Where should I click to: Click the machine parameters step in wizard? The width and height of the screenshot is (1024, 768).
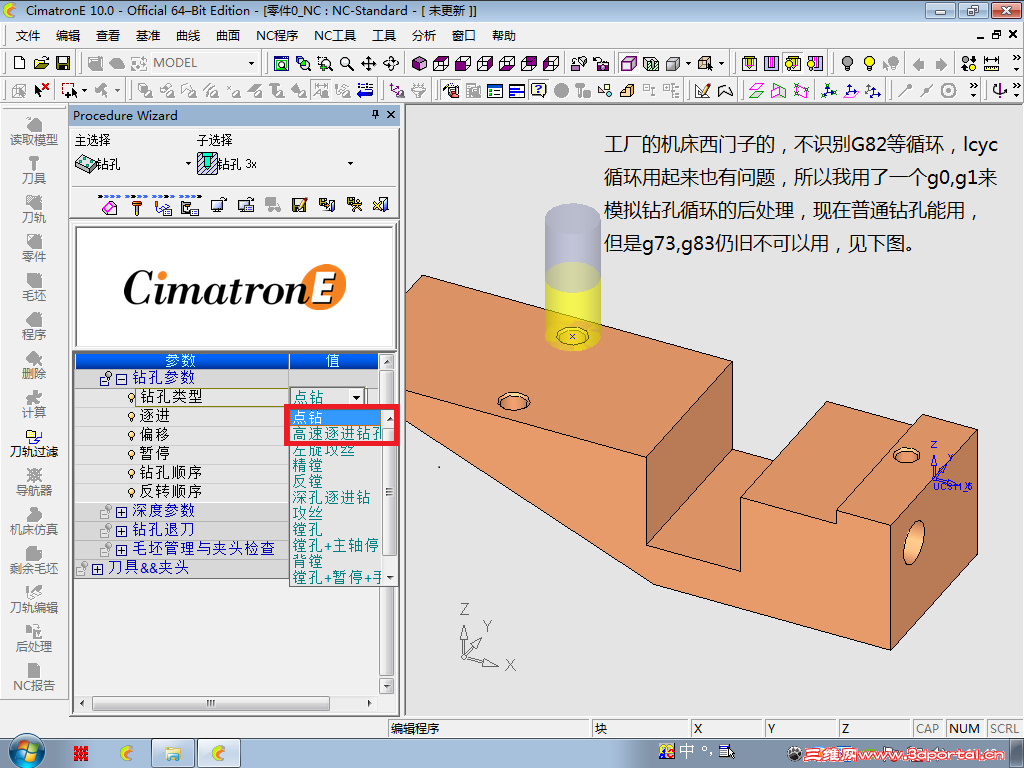tap(190, 206)
